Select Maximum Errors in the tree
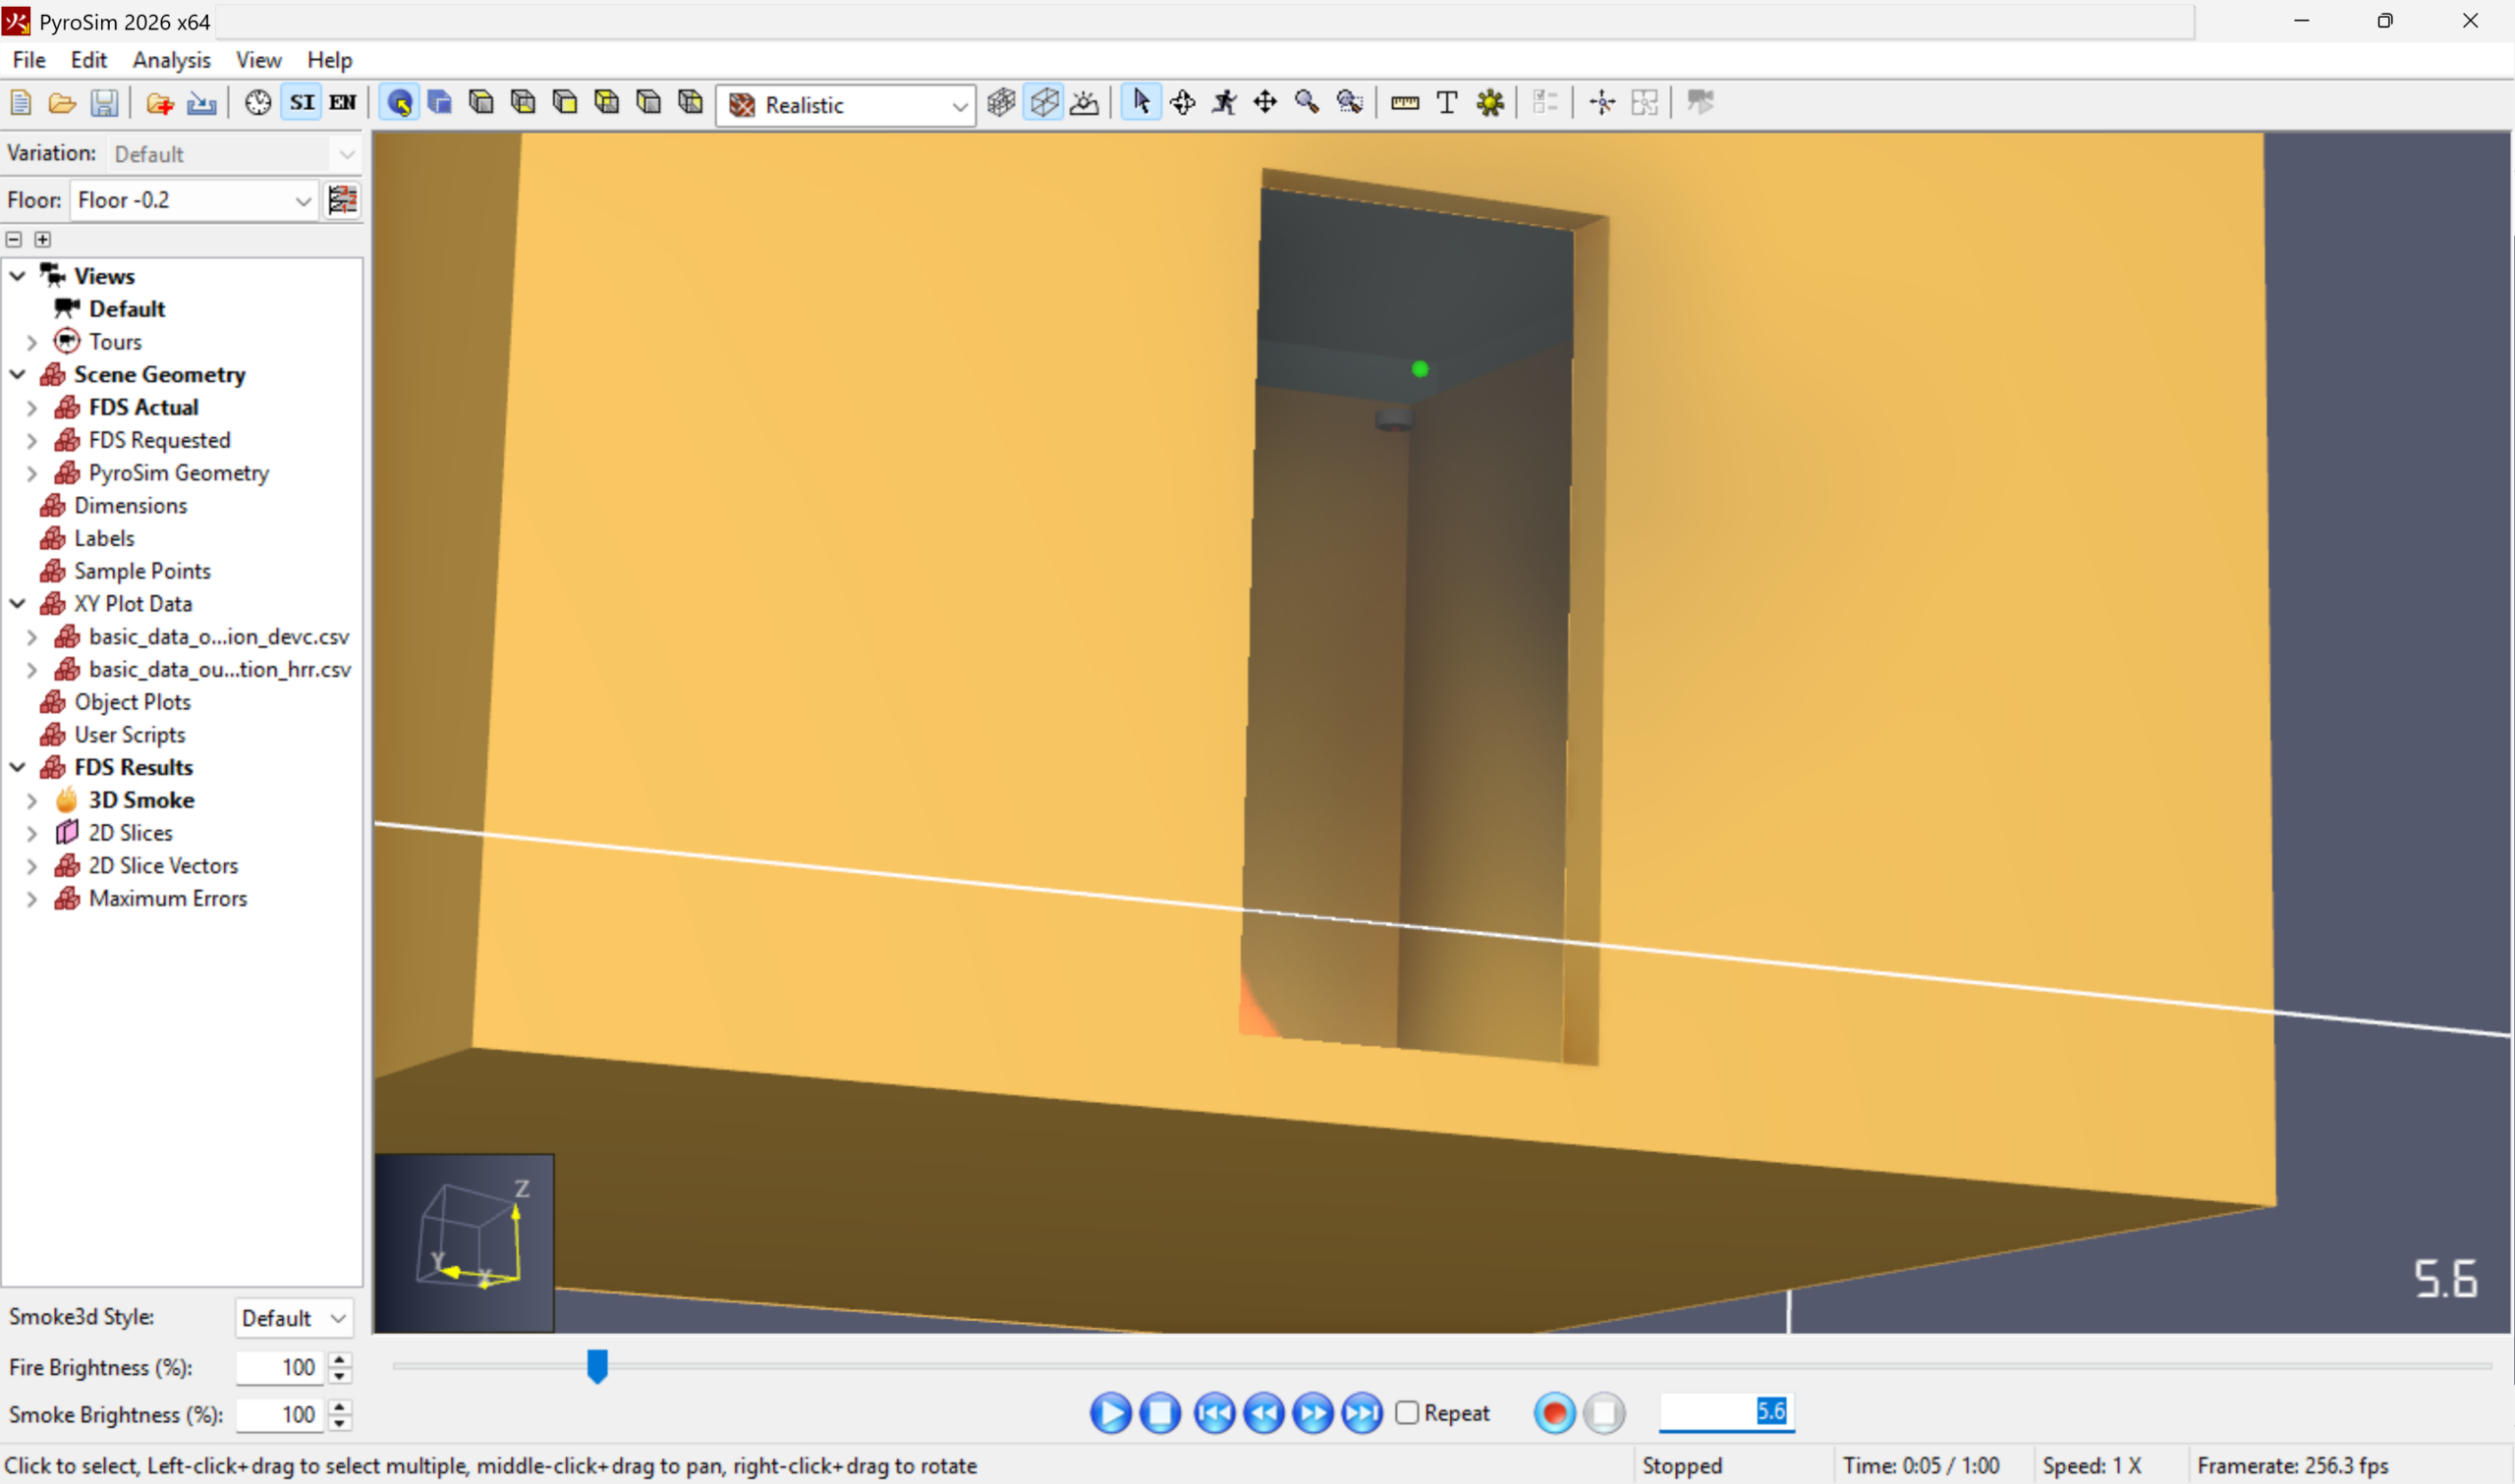 pyautogui.click(x=168, y=899)
